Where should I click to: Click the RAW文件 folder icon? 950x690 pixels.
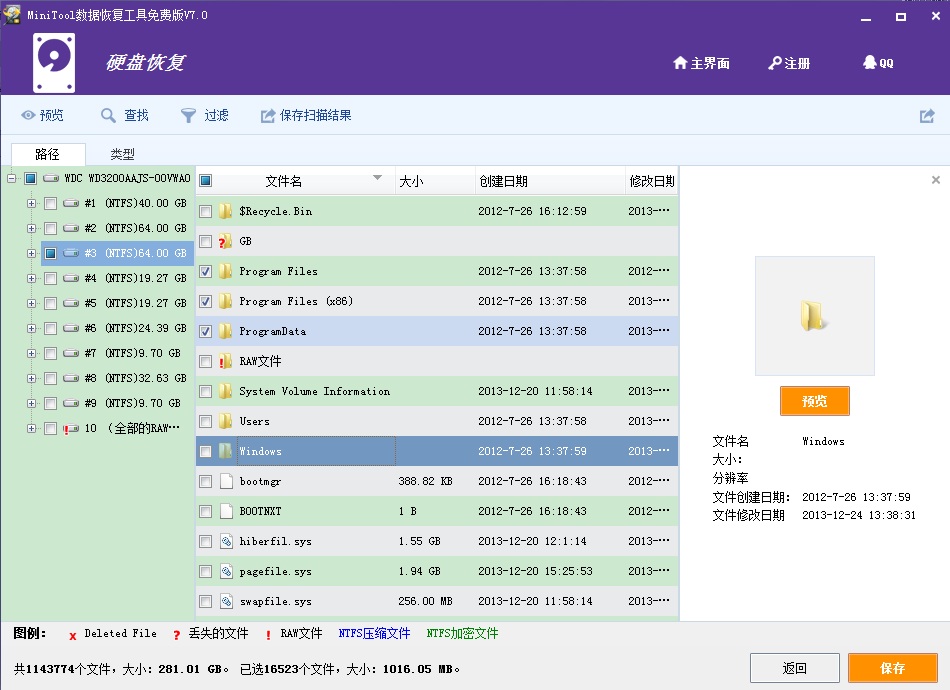pyautogui.click(x=225, y=362)
